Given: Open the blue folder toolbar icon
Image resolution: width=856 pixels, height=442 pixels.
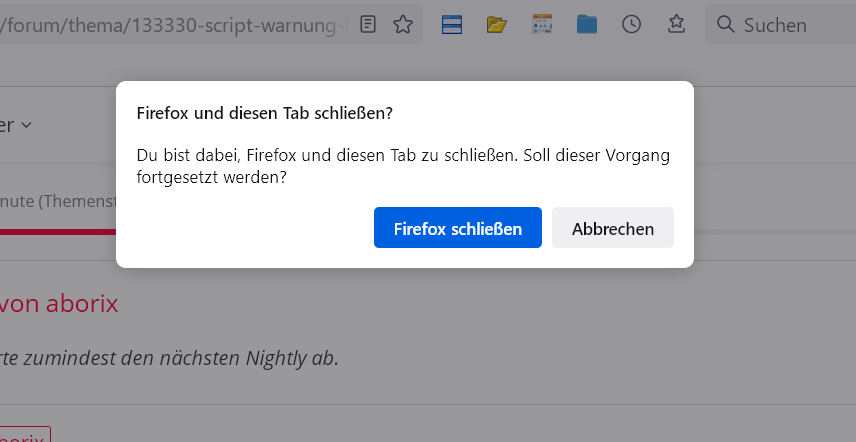Looking at the screenshot, I should (587, 24).
